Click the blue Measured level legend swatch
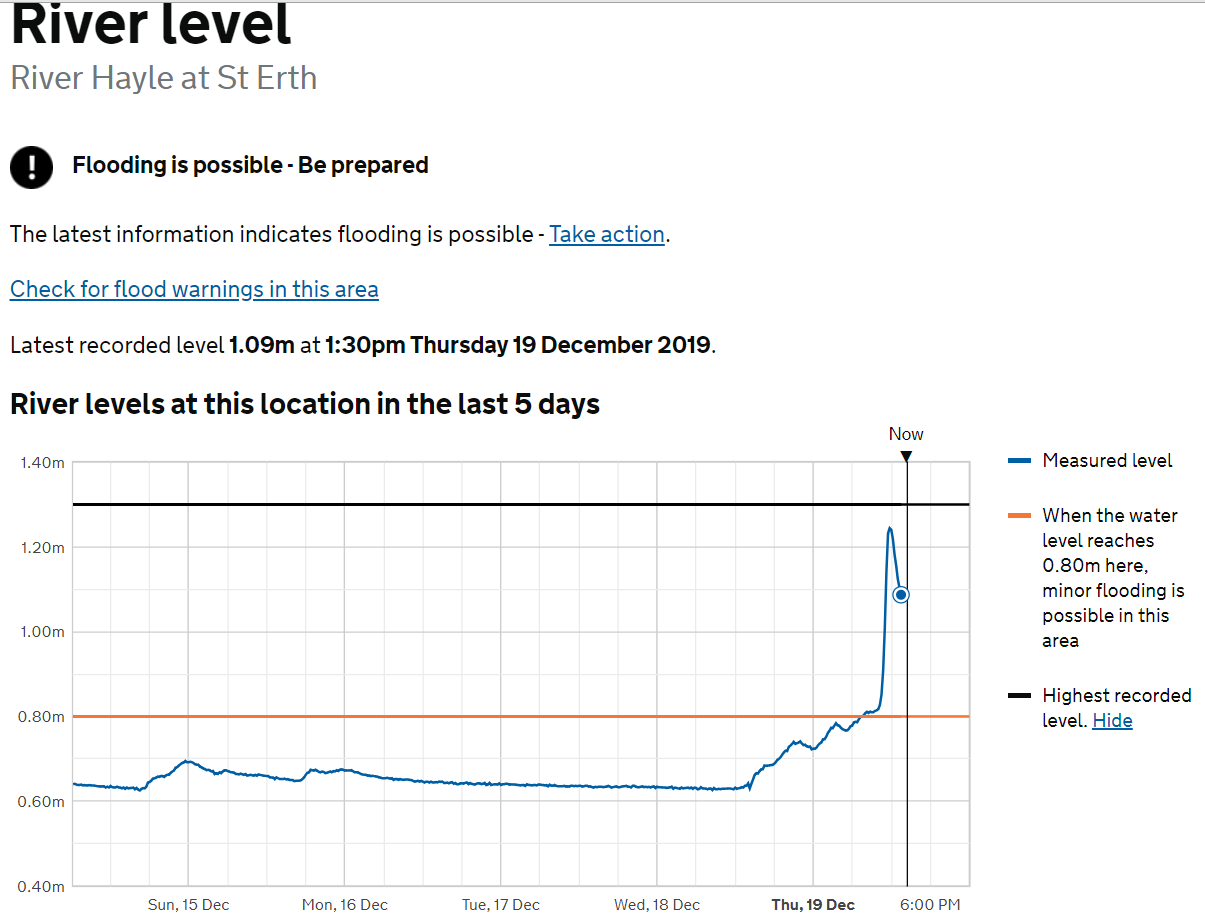1205x918 pixels. point(1019,461)
